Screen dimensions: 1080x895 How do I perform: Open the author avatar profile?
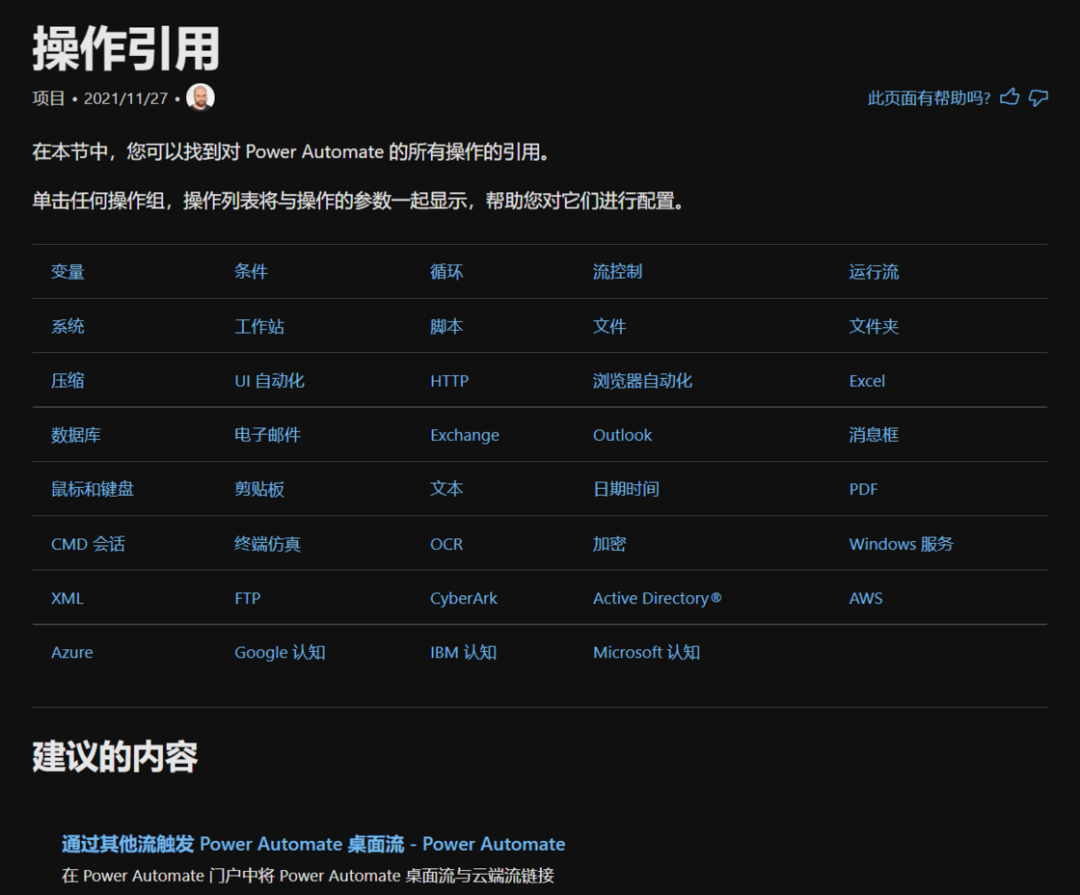200,97
